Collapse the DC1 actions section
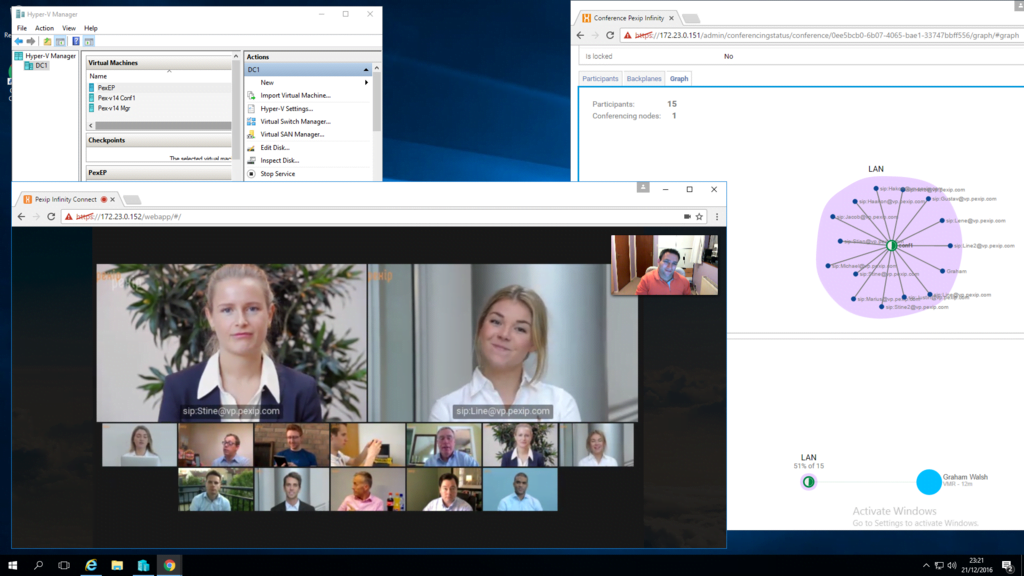Image resolution: width=1024 pixels, height=576 pixels. tap(366, 70)
